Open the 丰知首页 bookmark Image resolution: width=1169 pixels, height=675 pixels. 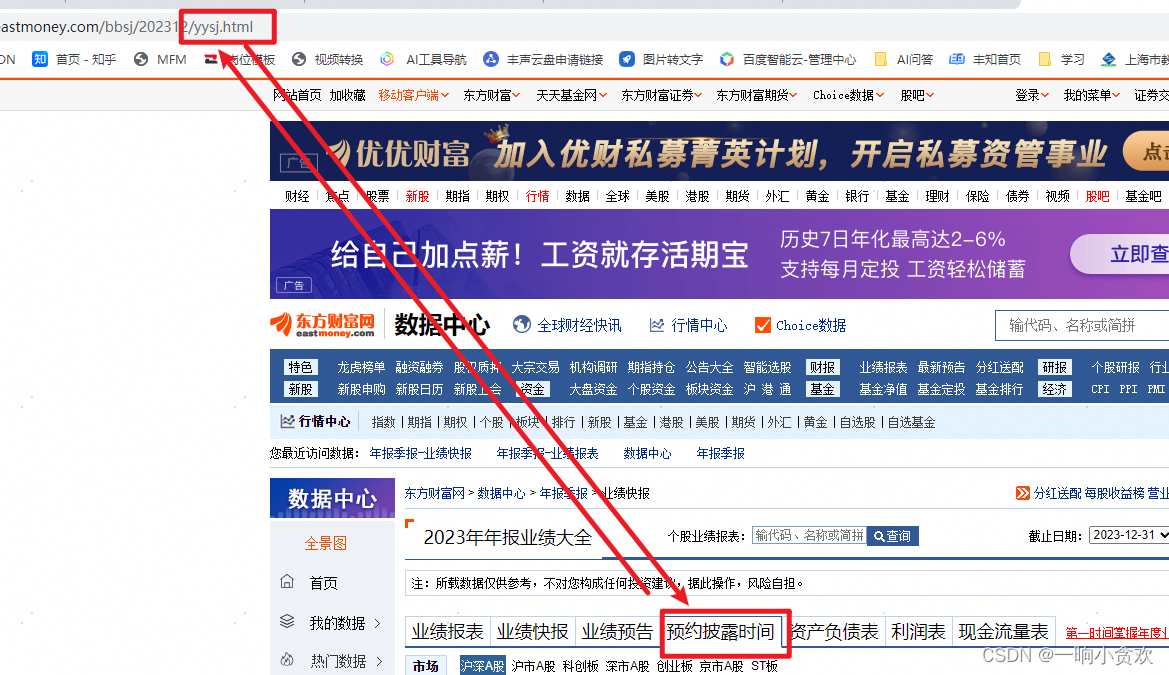click(985, 59)
